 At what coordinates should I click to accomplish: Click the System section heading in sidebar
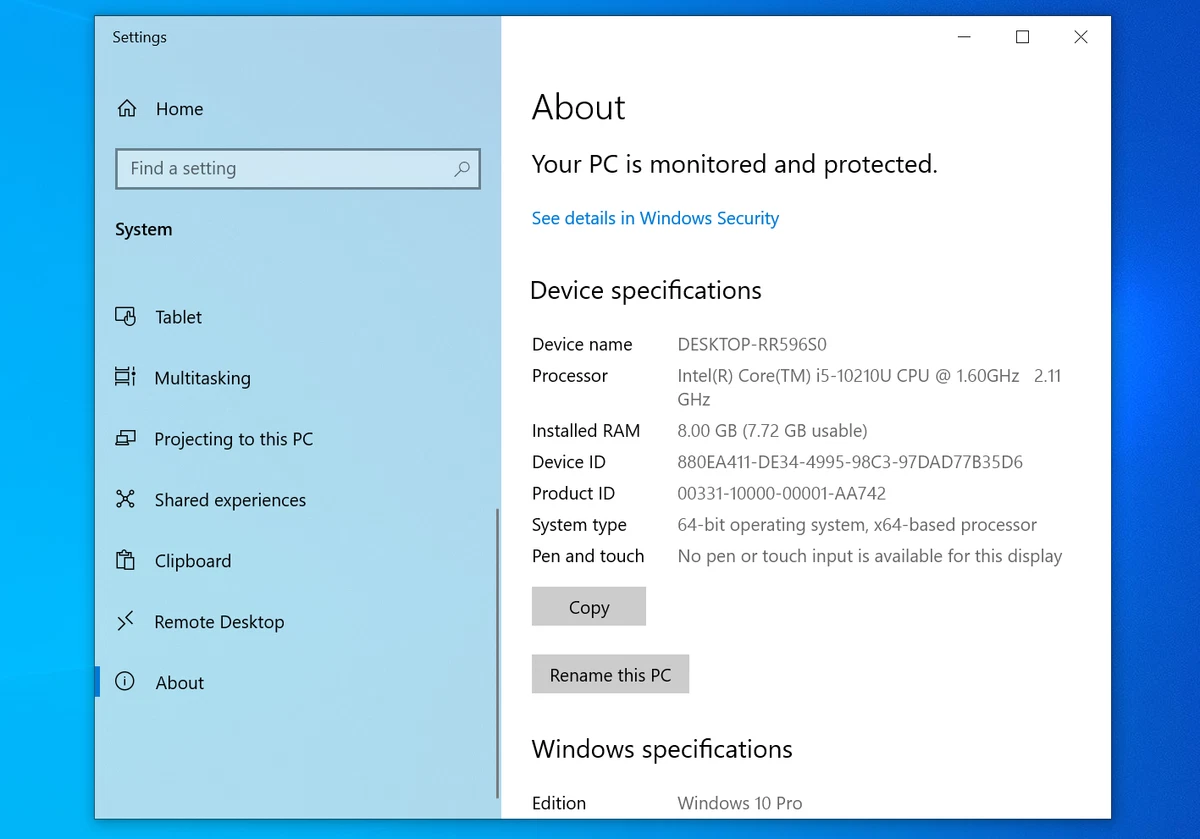(x=144, y=229)
